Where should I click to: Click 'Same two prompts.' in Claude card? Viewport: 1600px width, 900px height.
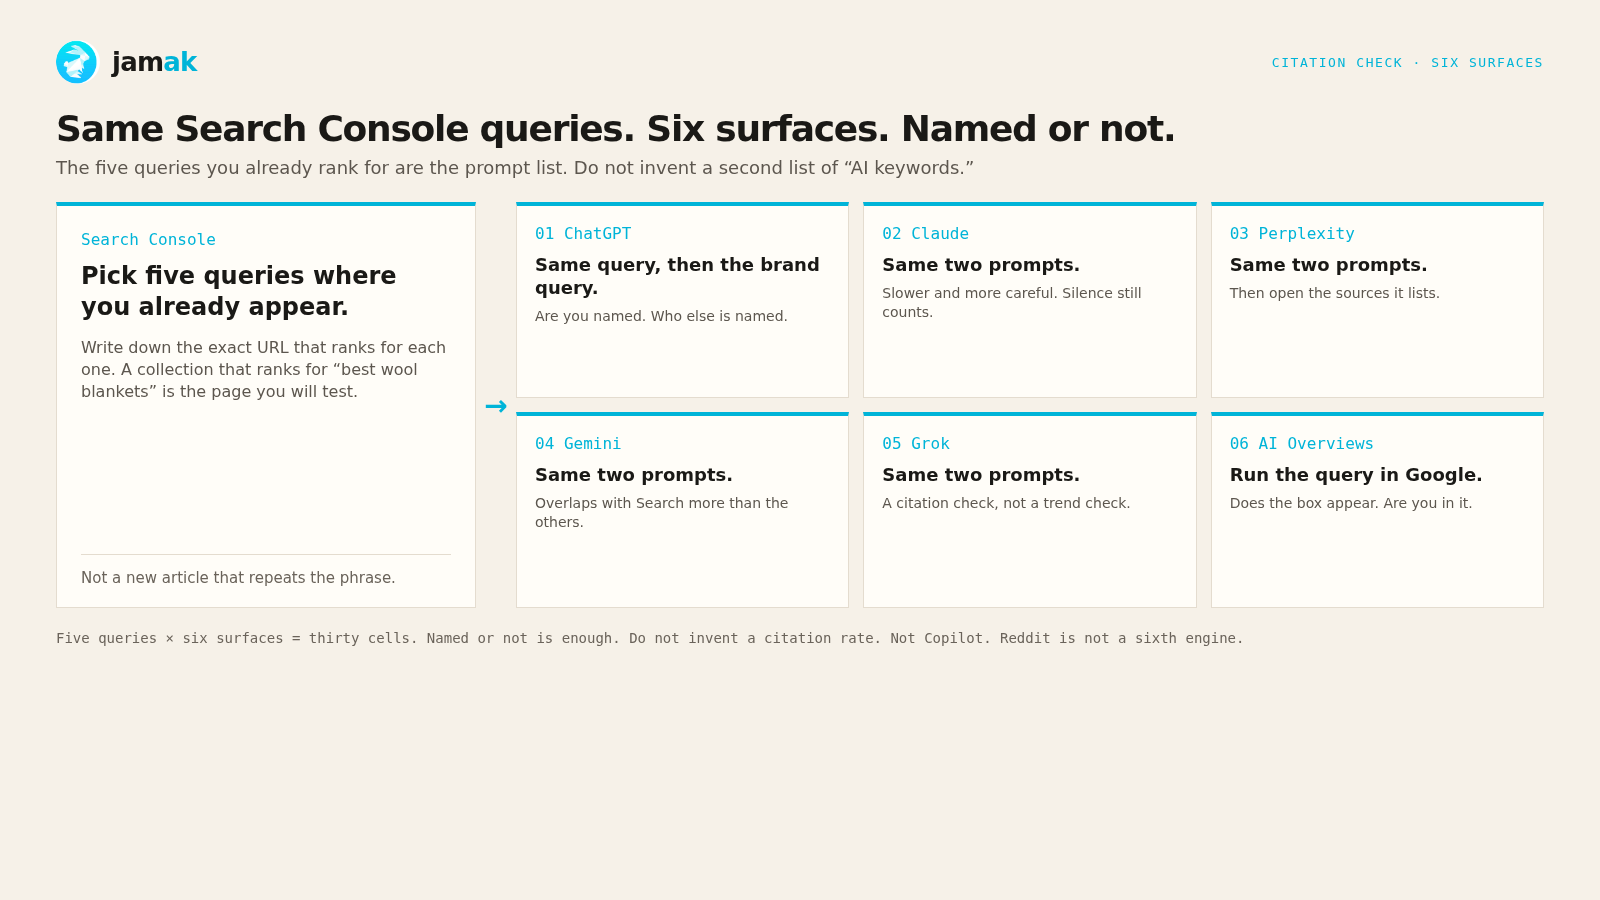[x=981, y=265]
